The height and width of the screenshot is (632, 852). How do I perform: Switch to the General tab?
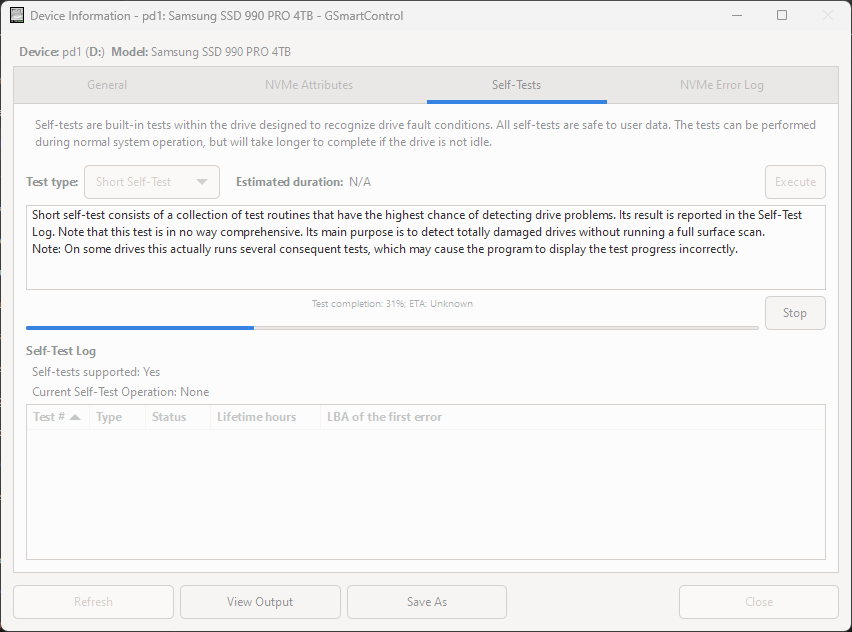tap(107, 85)
